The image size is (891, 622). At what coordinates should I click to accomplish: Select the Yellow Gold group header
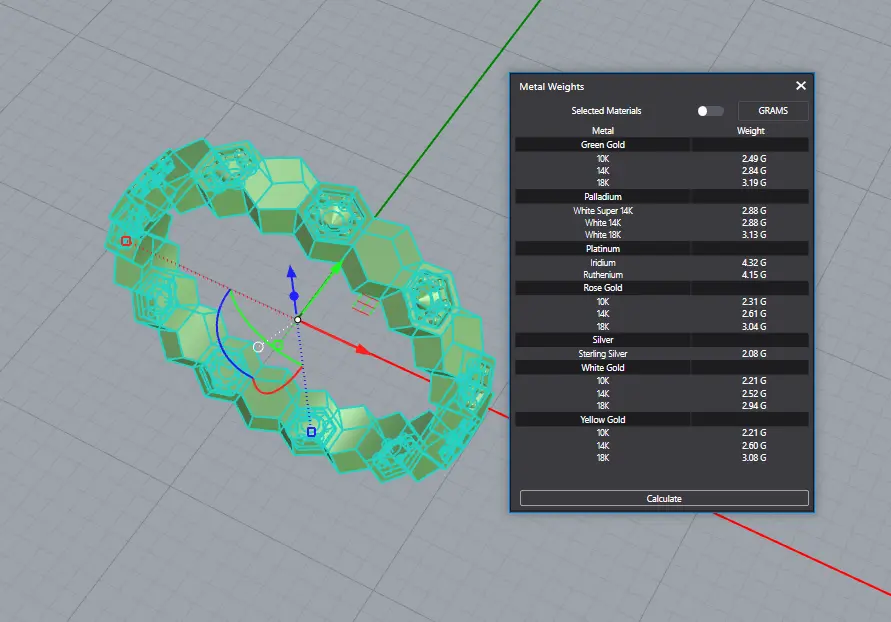coord(662,420)
